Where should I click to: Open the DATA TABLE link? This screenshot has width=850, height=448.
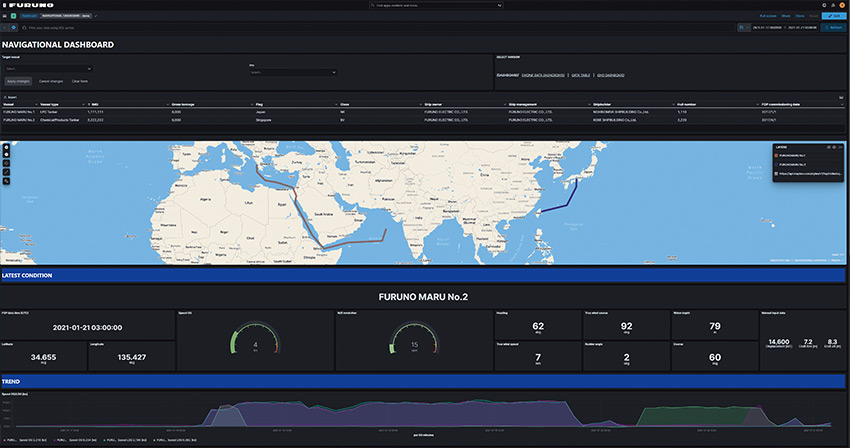point(581,75)
